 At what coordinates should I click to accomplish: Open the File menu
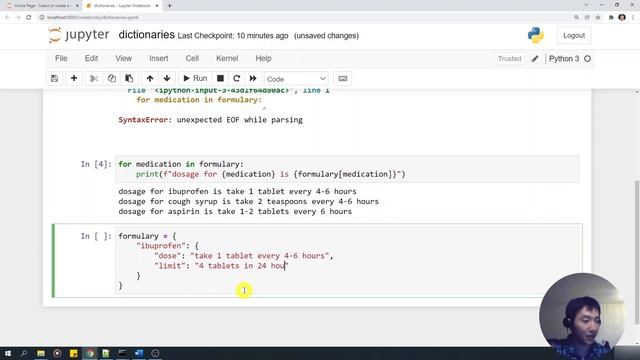[61, 58]
